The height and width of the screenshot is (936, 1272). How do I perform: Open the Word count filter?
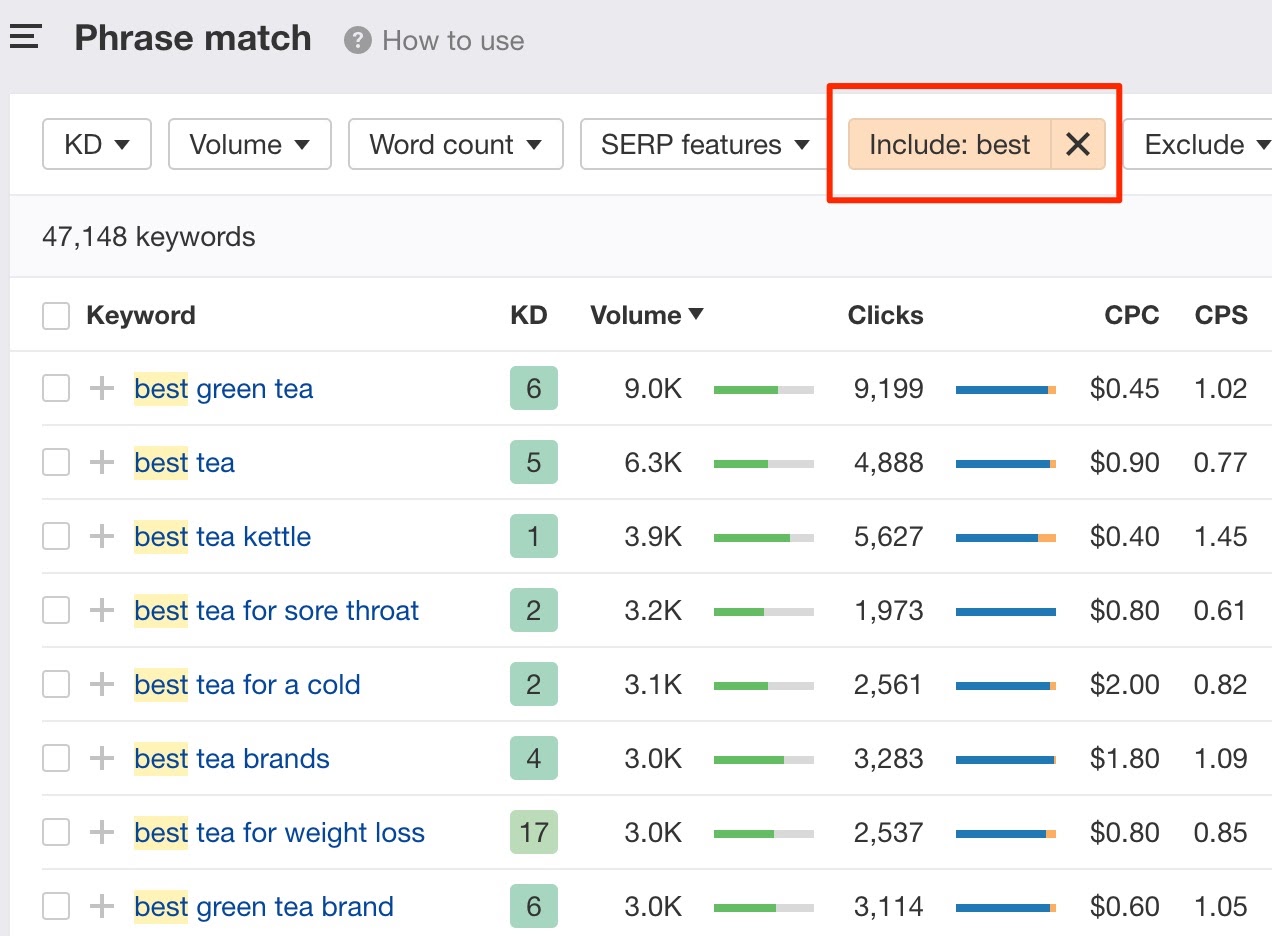pyautogui.click(x=455, y=144)
